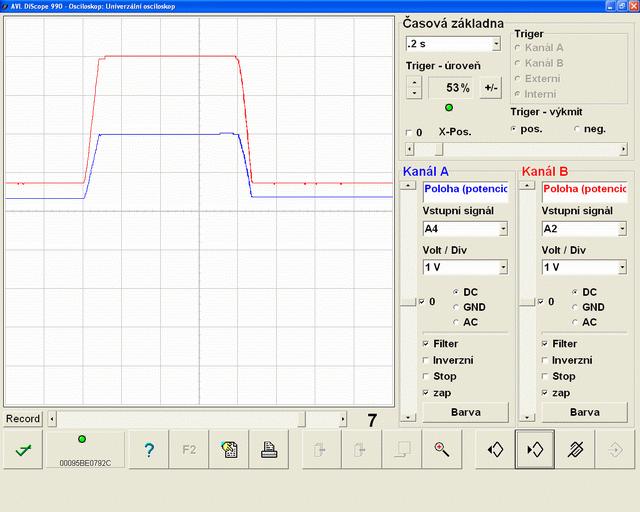Click the X-Pos. horizontal slider

coord(516,149)
